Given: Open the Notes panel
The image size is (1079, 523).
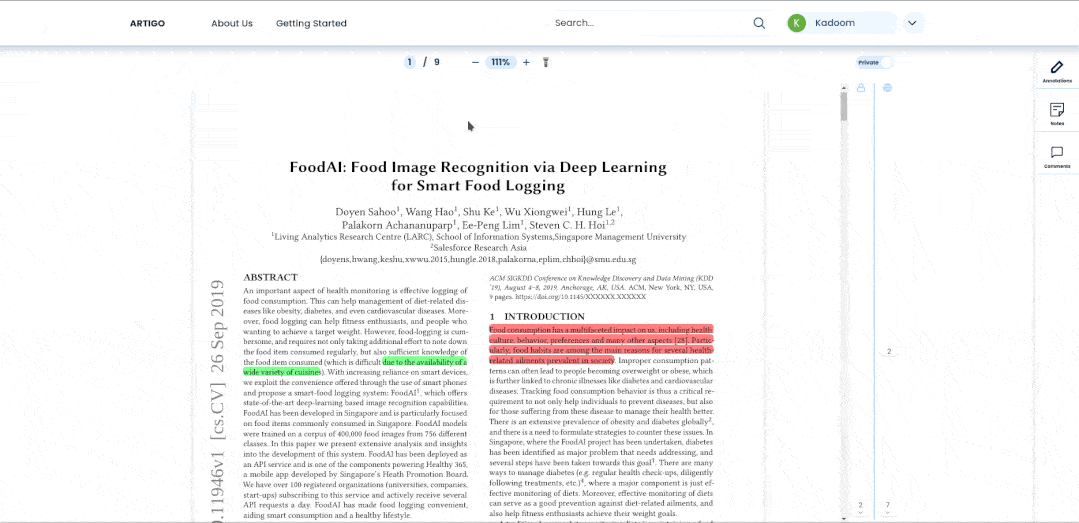Looking at the screenshot, I should (x=1056, y=114).
